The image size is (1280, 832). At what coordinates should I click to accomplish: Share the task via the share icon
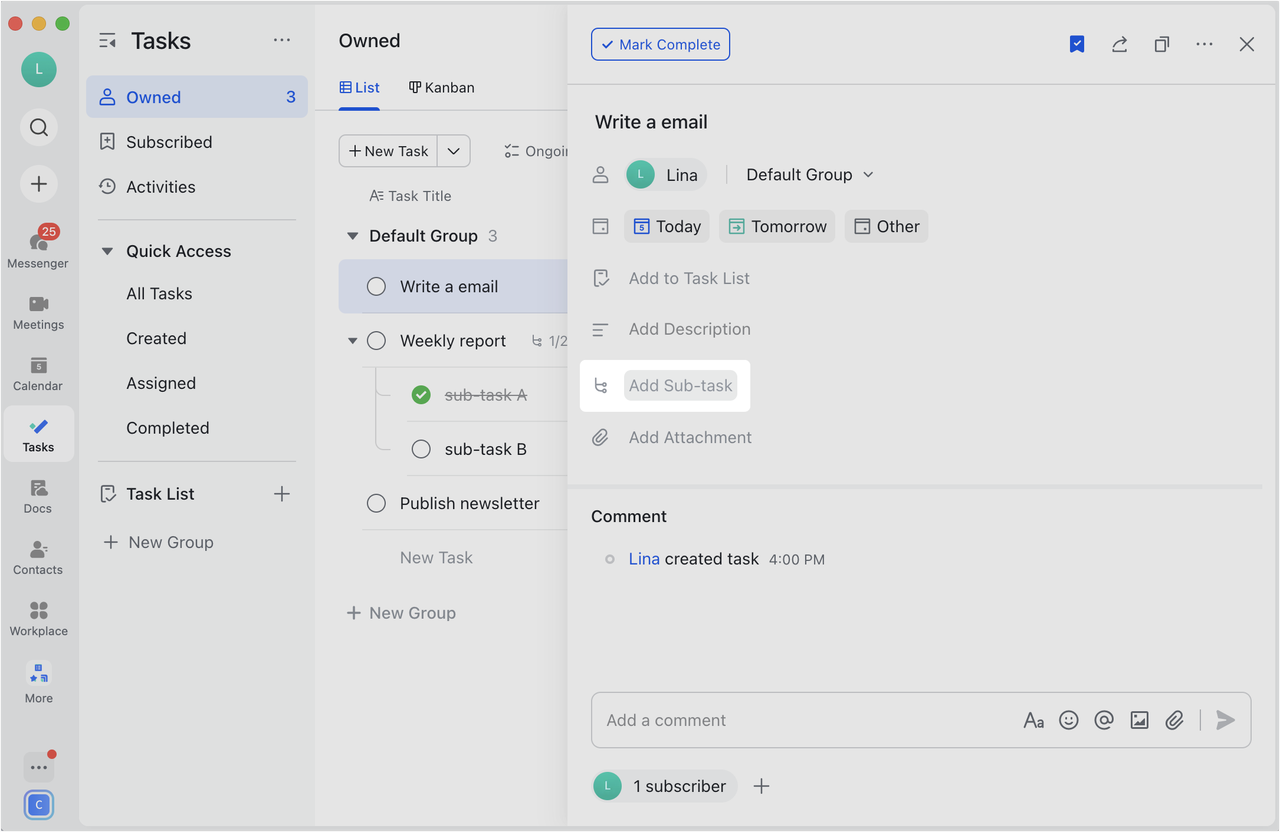(1119, 44)
